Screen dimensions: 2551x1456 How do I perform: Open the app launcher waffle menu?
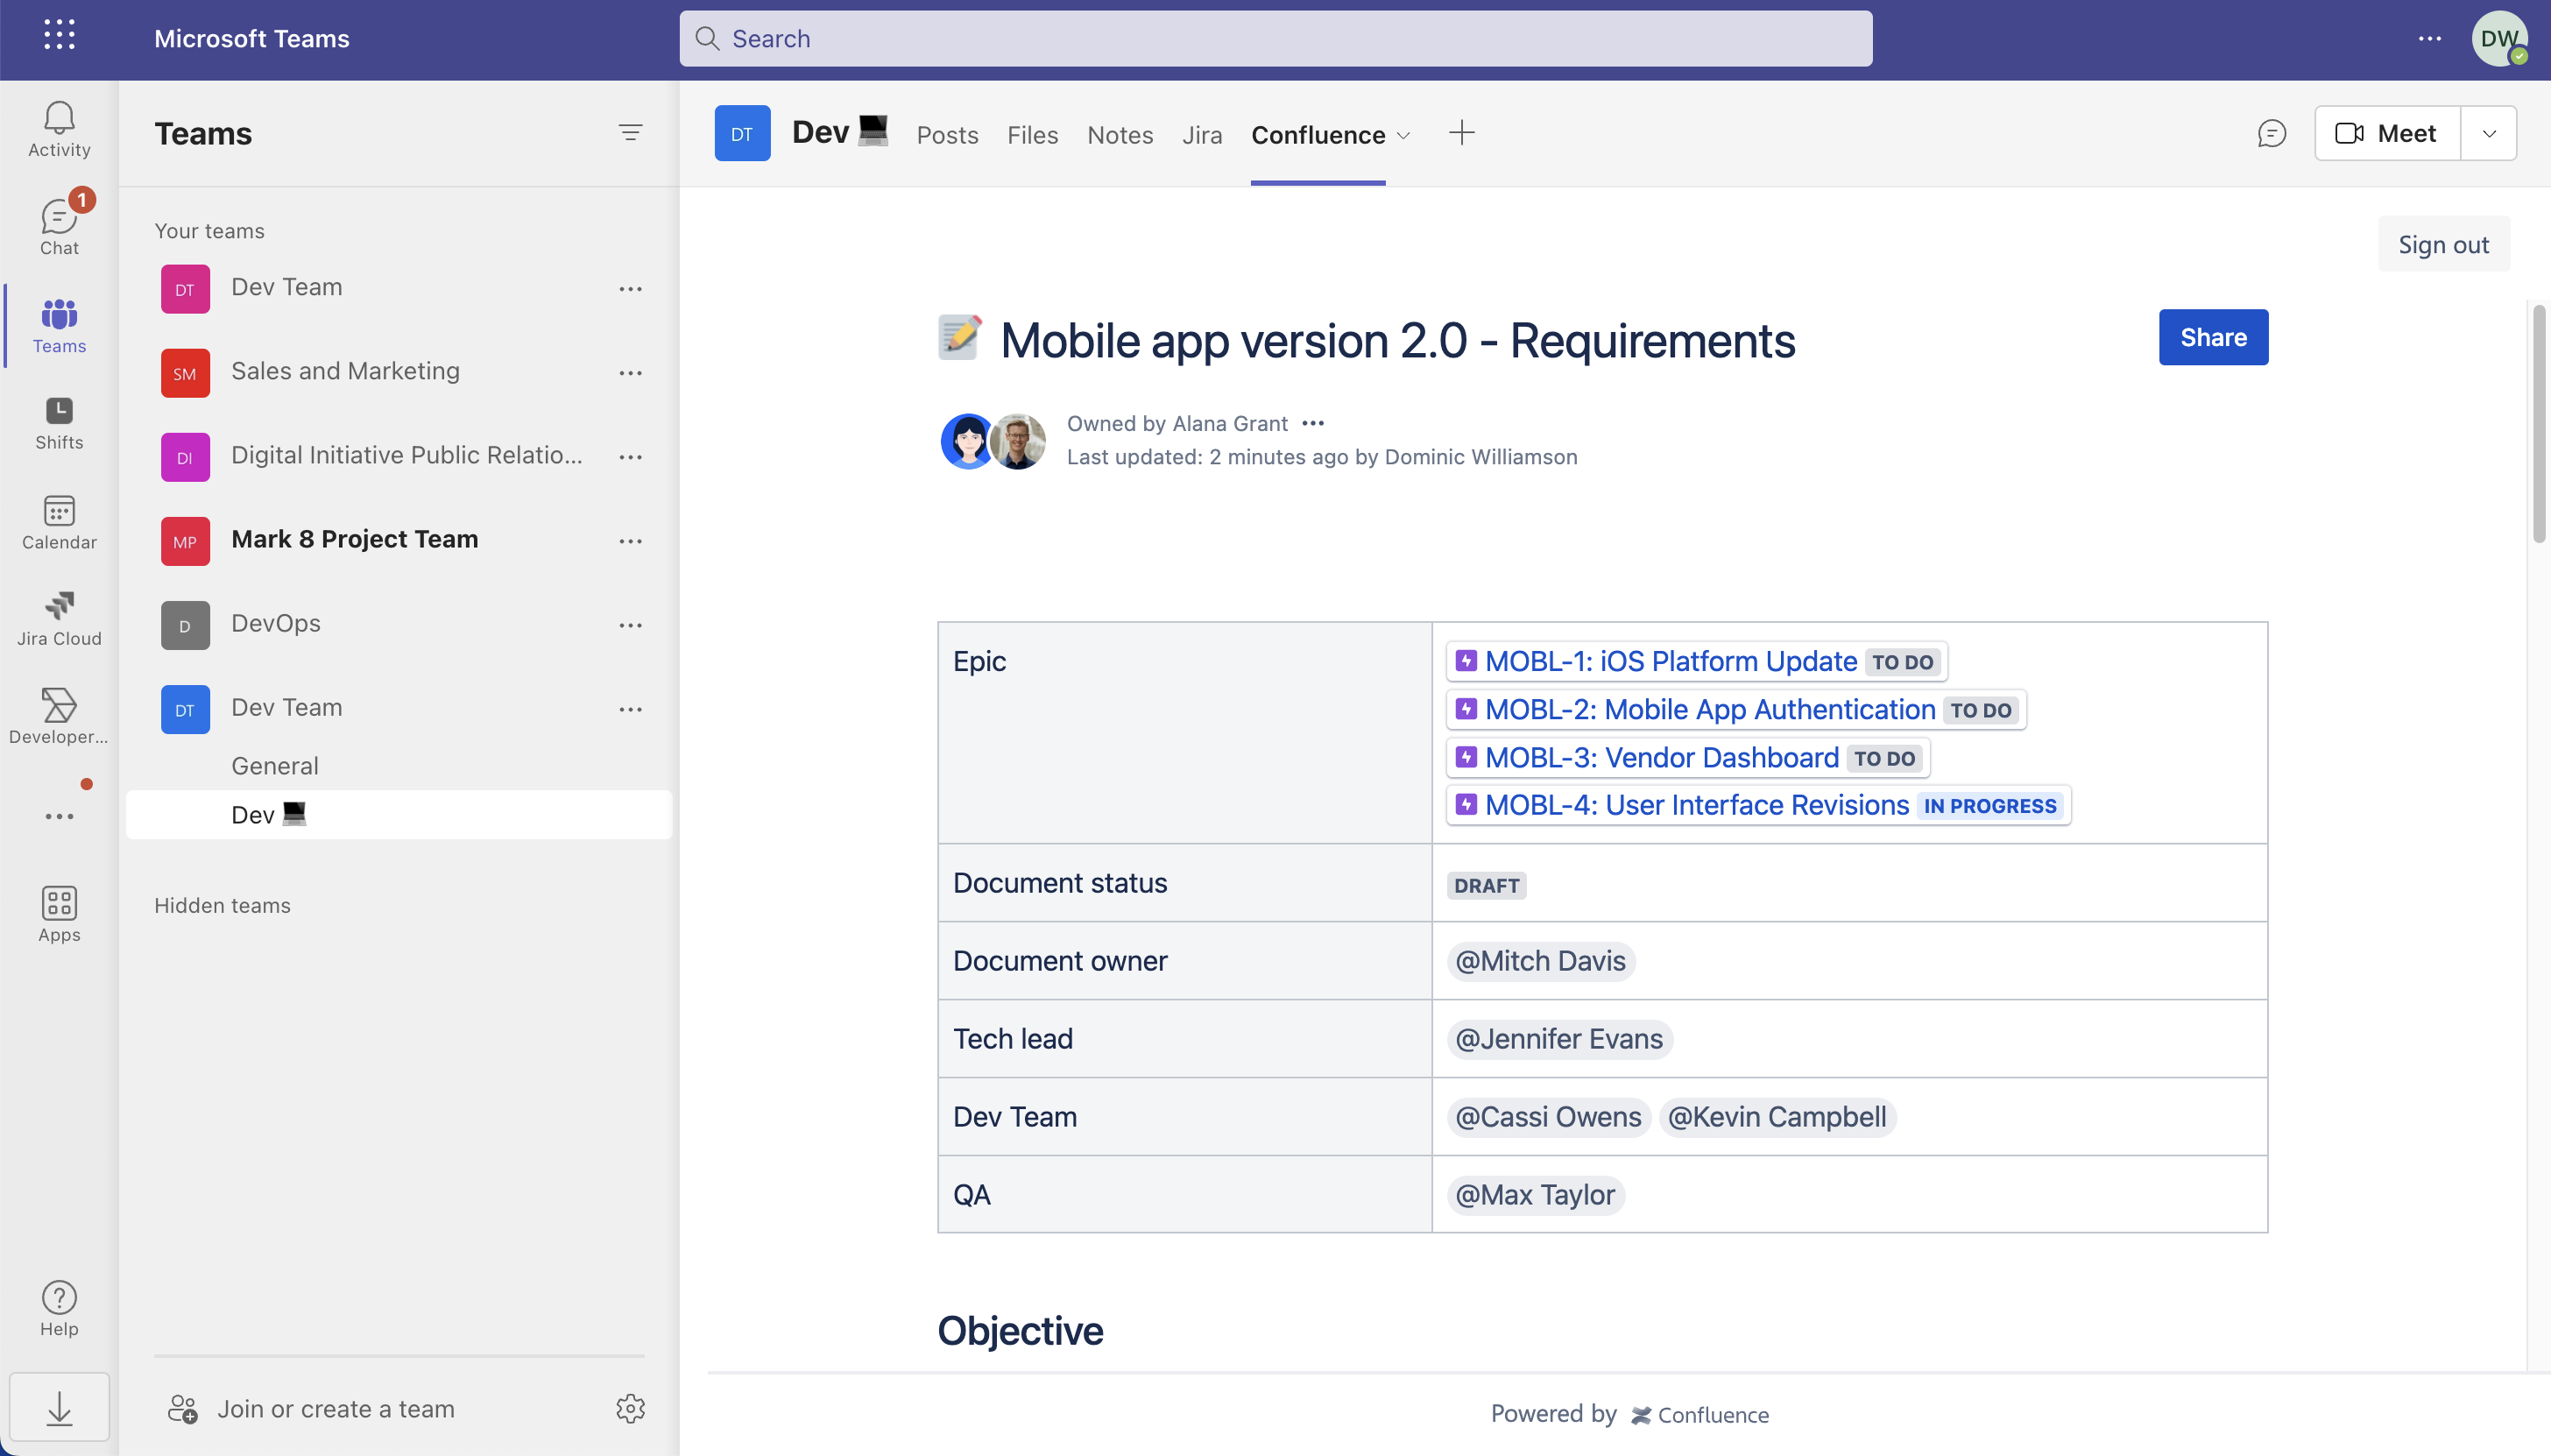tap(58, 36)
